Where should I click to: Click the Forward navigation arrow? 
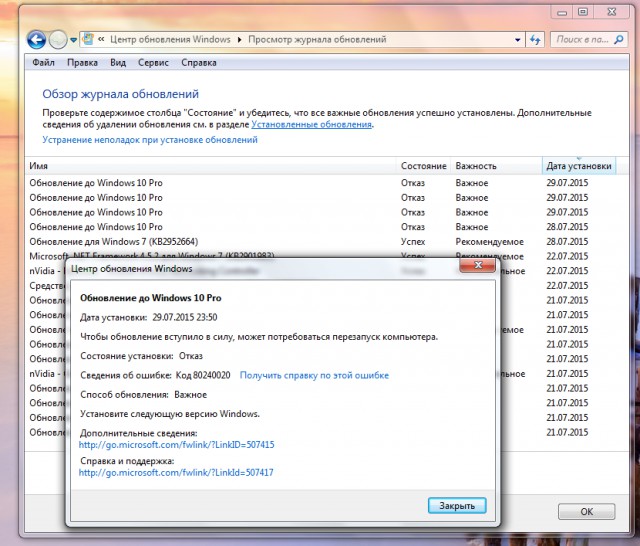pos(58,40)
